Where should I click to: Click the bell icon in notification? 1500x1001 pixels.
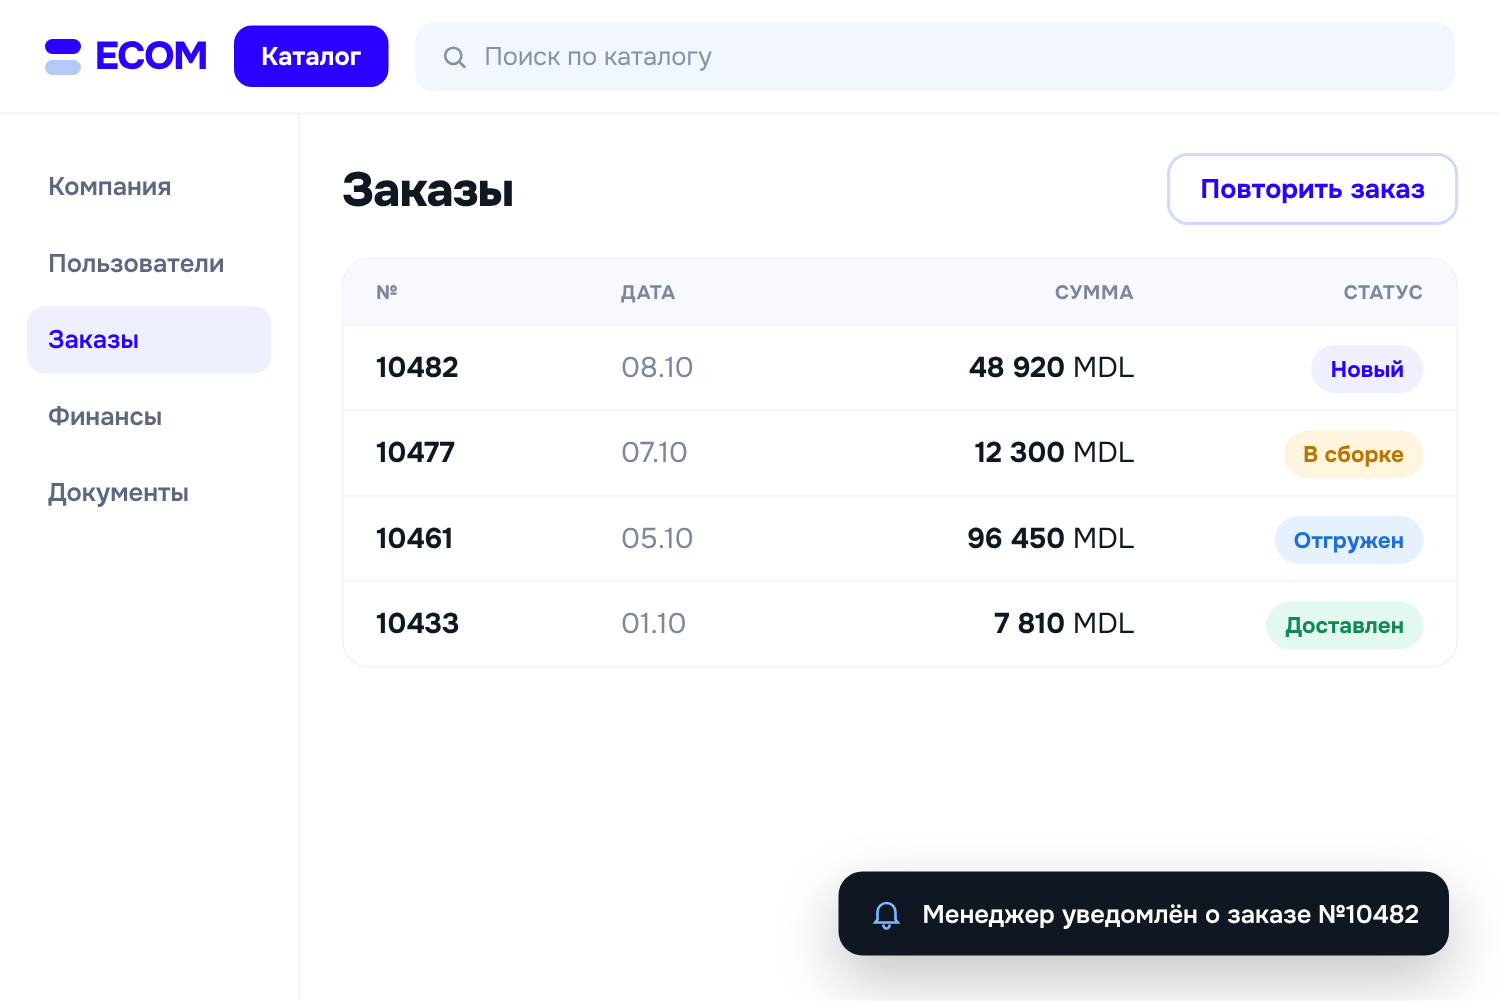[887, 915]
